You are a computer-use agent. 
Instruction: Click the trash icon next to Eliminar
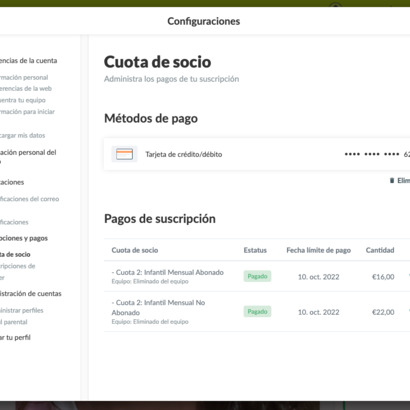point(392,180)
